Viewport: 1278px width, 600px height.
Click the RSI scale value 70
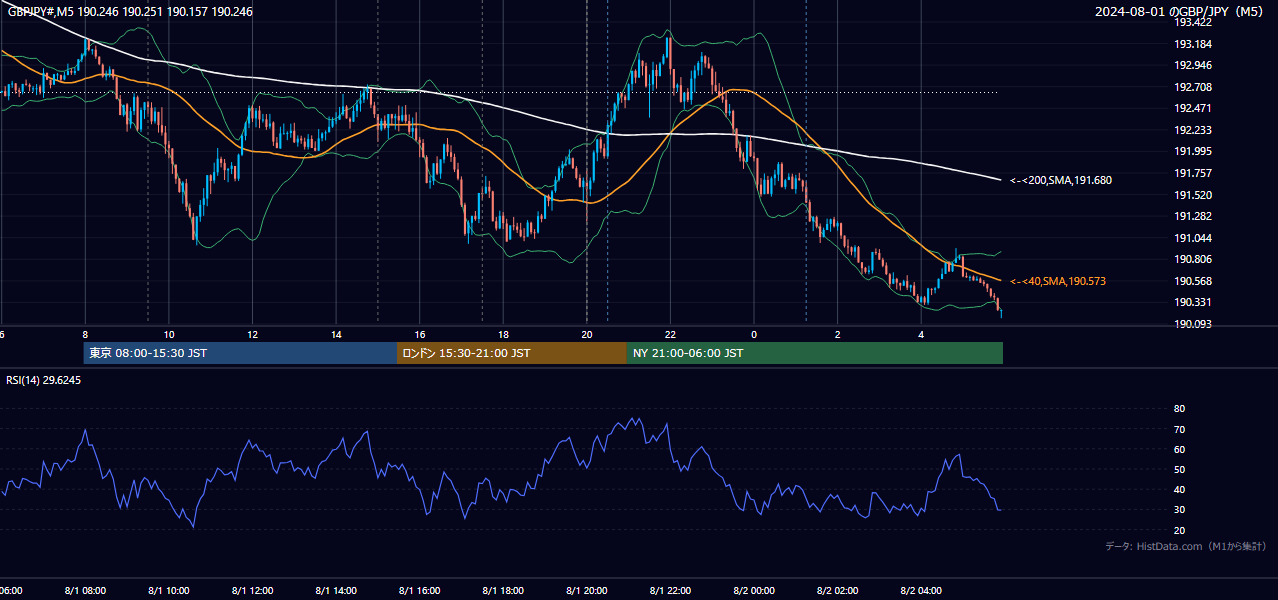pos(1179,430)
